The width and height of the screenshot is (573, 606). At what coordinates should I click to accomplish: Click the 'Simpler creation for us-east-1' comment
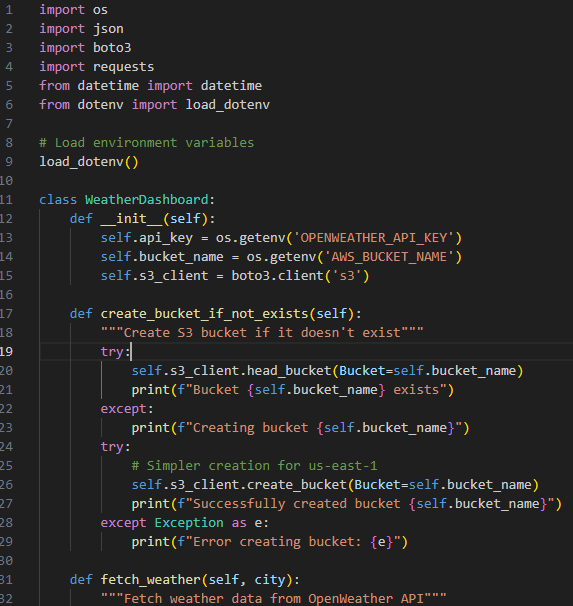click(254, 466)
